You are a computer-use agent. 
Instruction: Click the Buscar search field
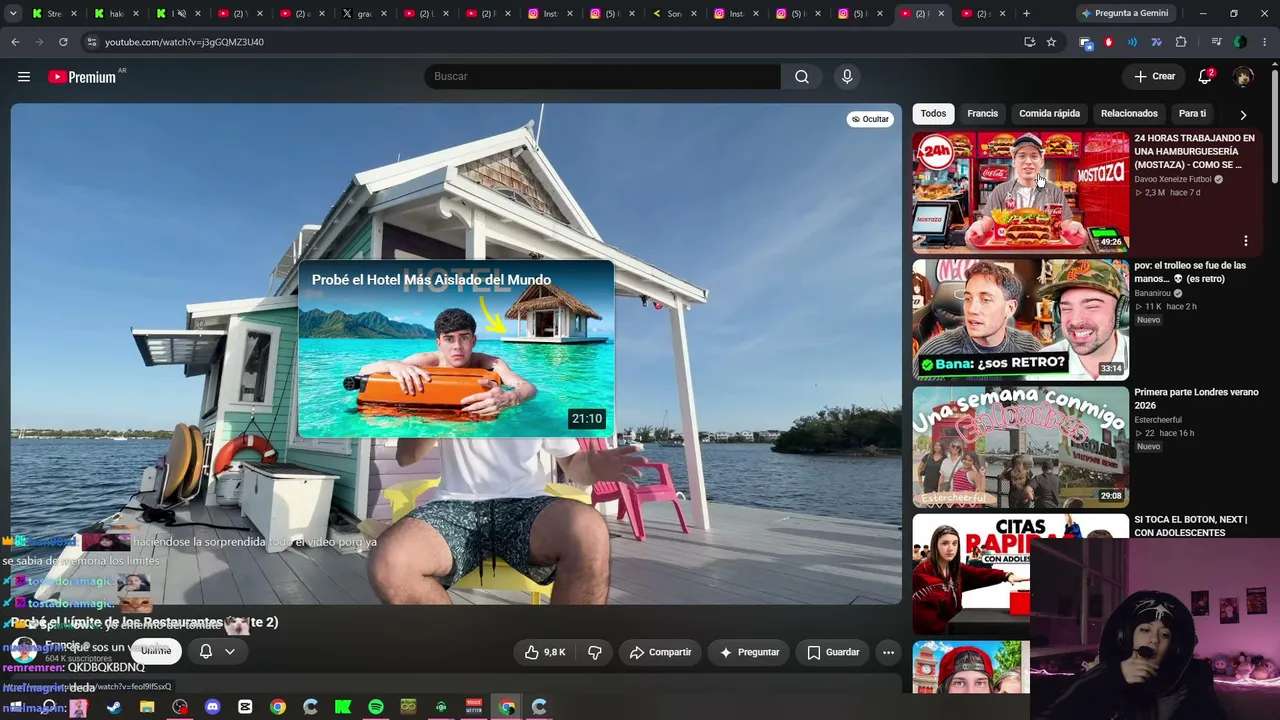603,77
